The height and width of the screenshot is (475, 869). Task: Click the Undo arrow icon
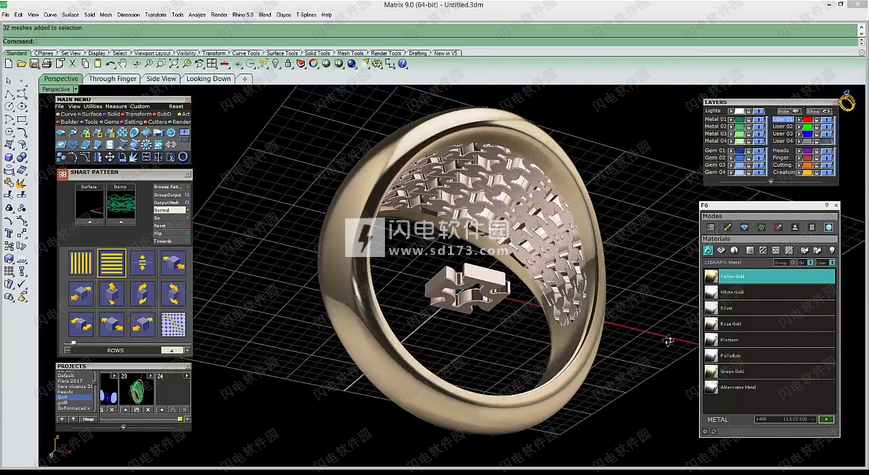111,64
